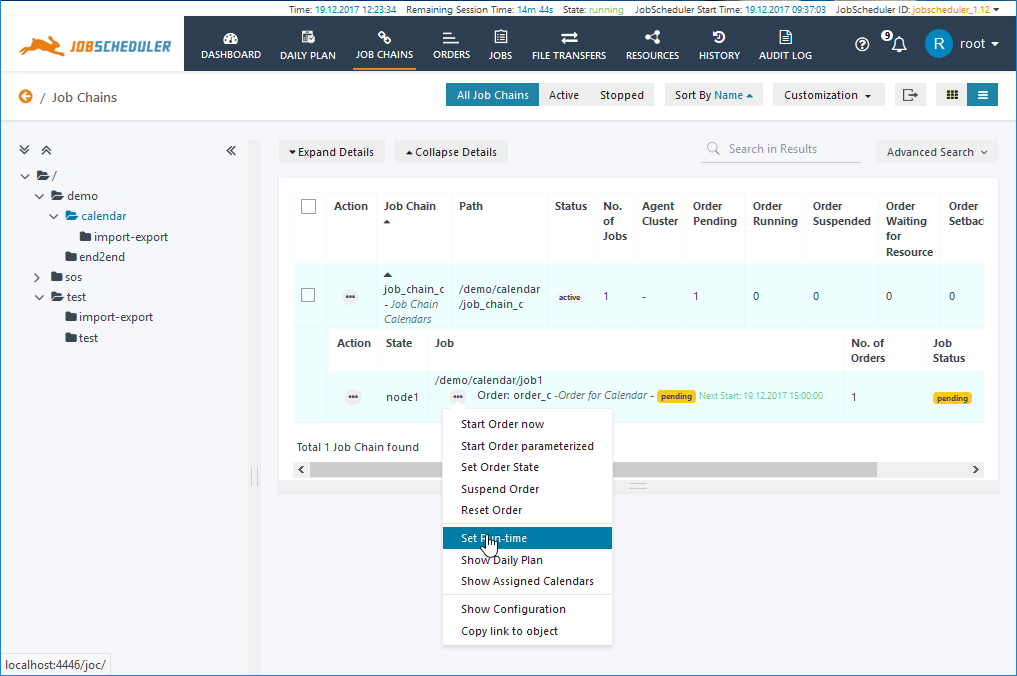Viewport: 1017px width, 676px height.
Task: Click the Audit Log document icon
Action: [785, 37]
